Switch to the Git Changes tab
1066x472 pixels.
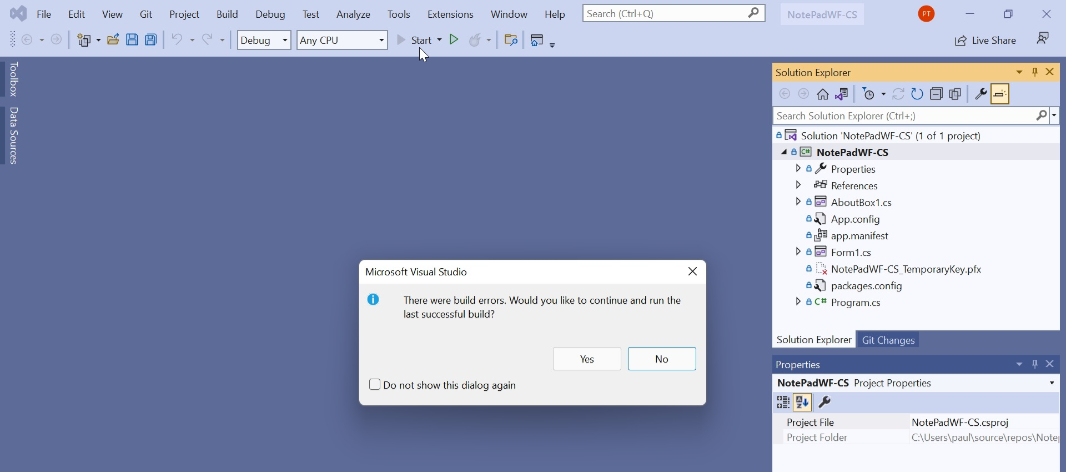click(889, 339)
